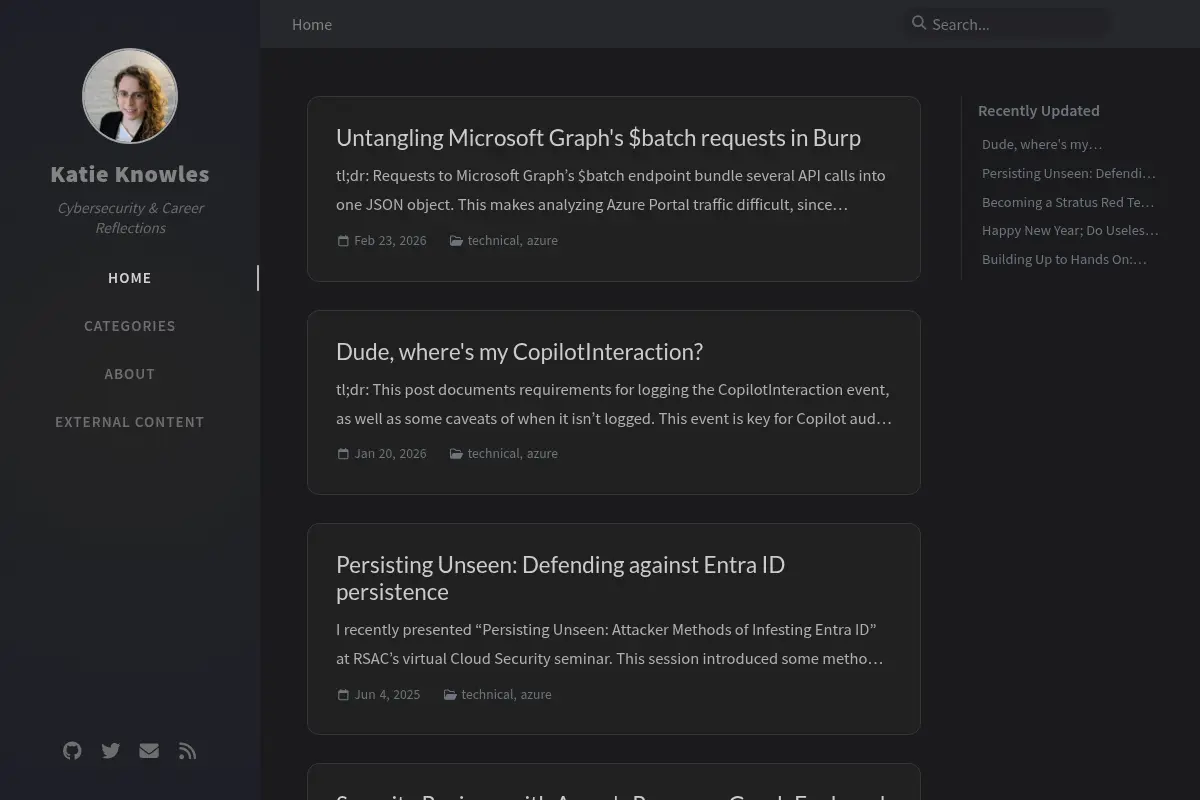The height and width of the screenshot is (800, 1200).
Task: Click the azure category on the Jun 4, 2025 post
Action: click(536, 694)
